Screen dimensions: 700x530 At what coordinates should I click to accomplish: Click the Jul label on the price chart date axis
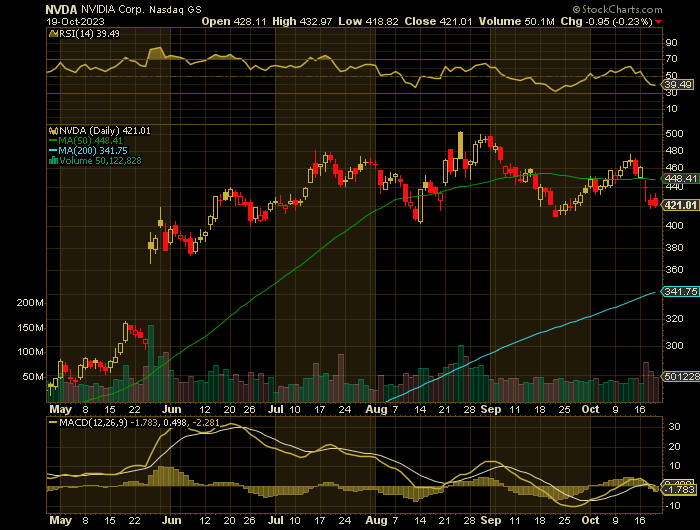(277, 409)
